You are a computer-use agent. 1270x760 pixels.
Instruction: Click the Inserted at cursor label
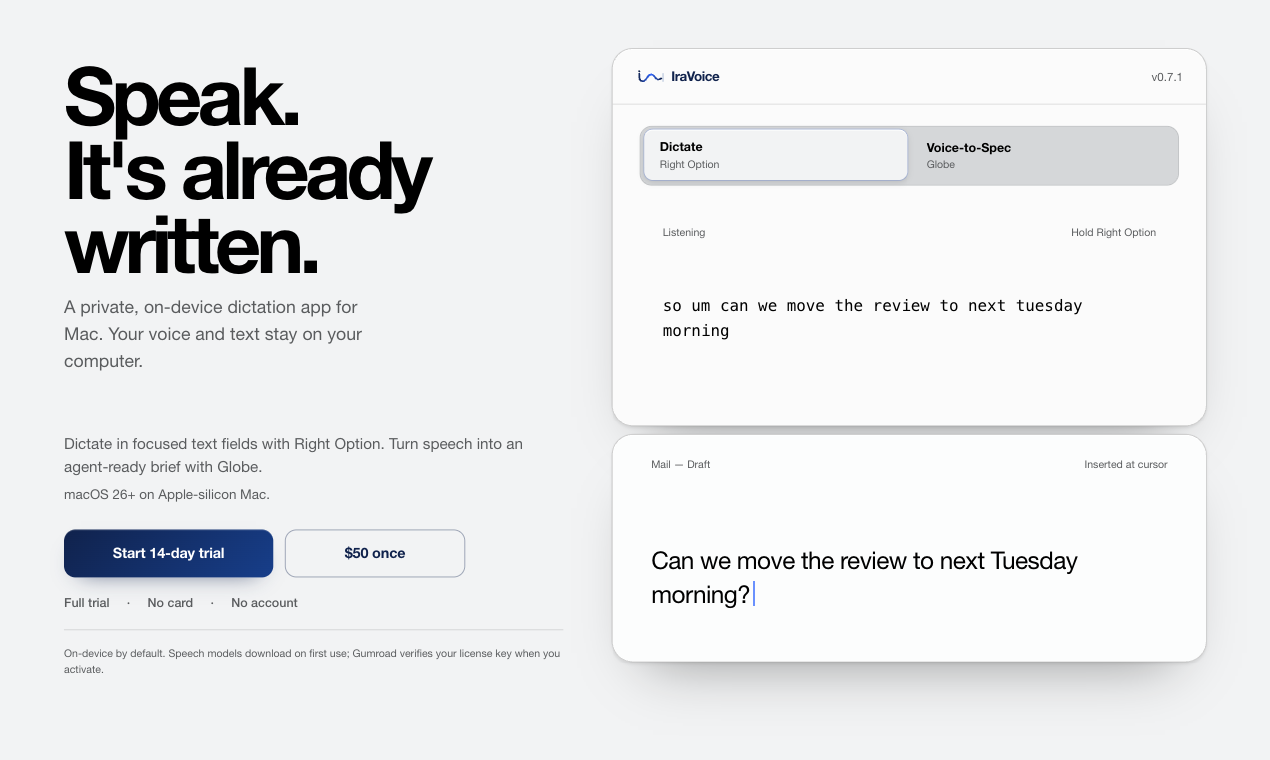pos(1126,464)
